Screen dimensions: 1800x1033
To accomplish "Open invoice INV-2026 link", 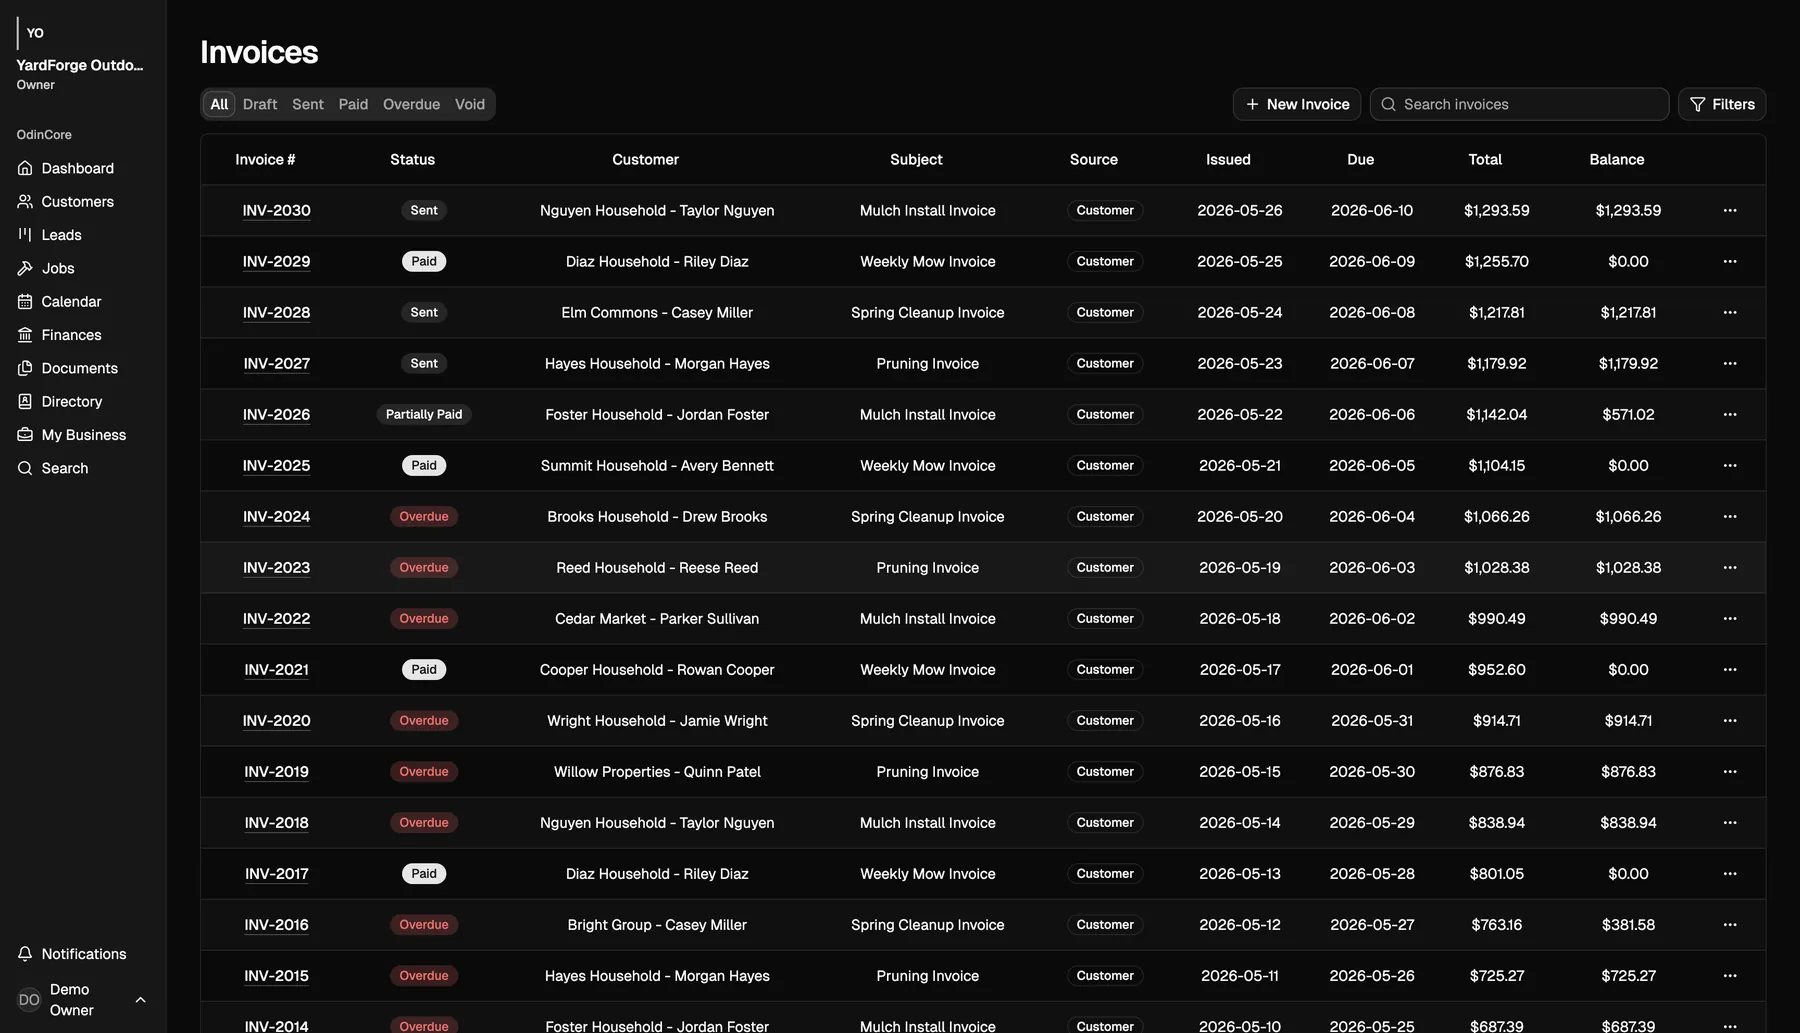I will pos(277,414).
